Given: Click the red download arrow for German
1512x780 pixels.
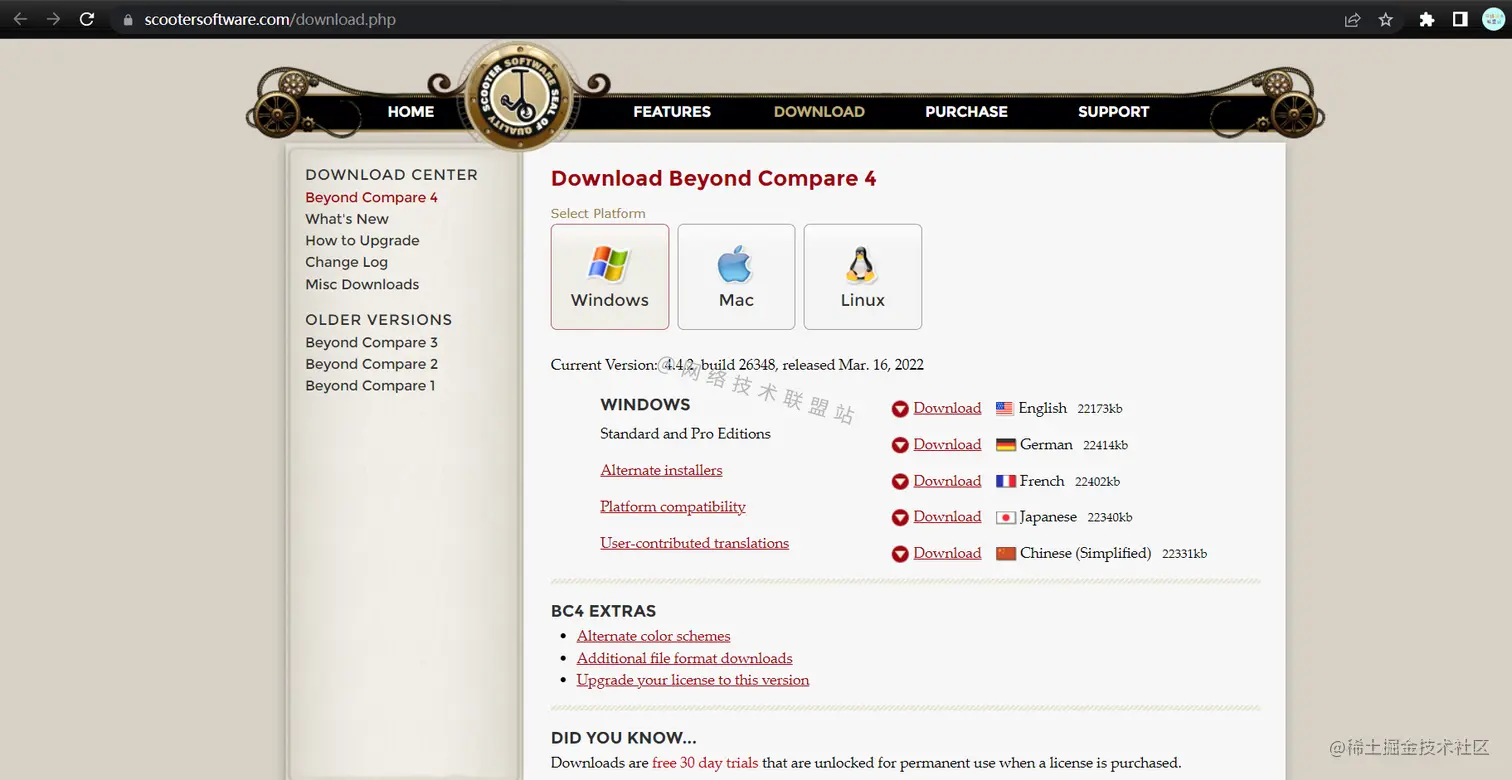Looking at the screenshot, I should click(900, 445).
